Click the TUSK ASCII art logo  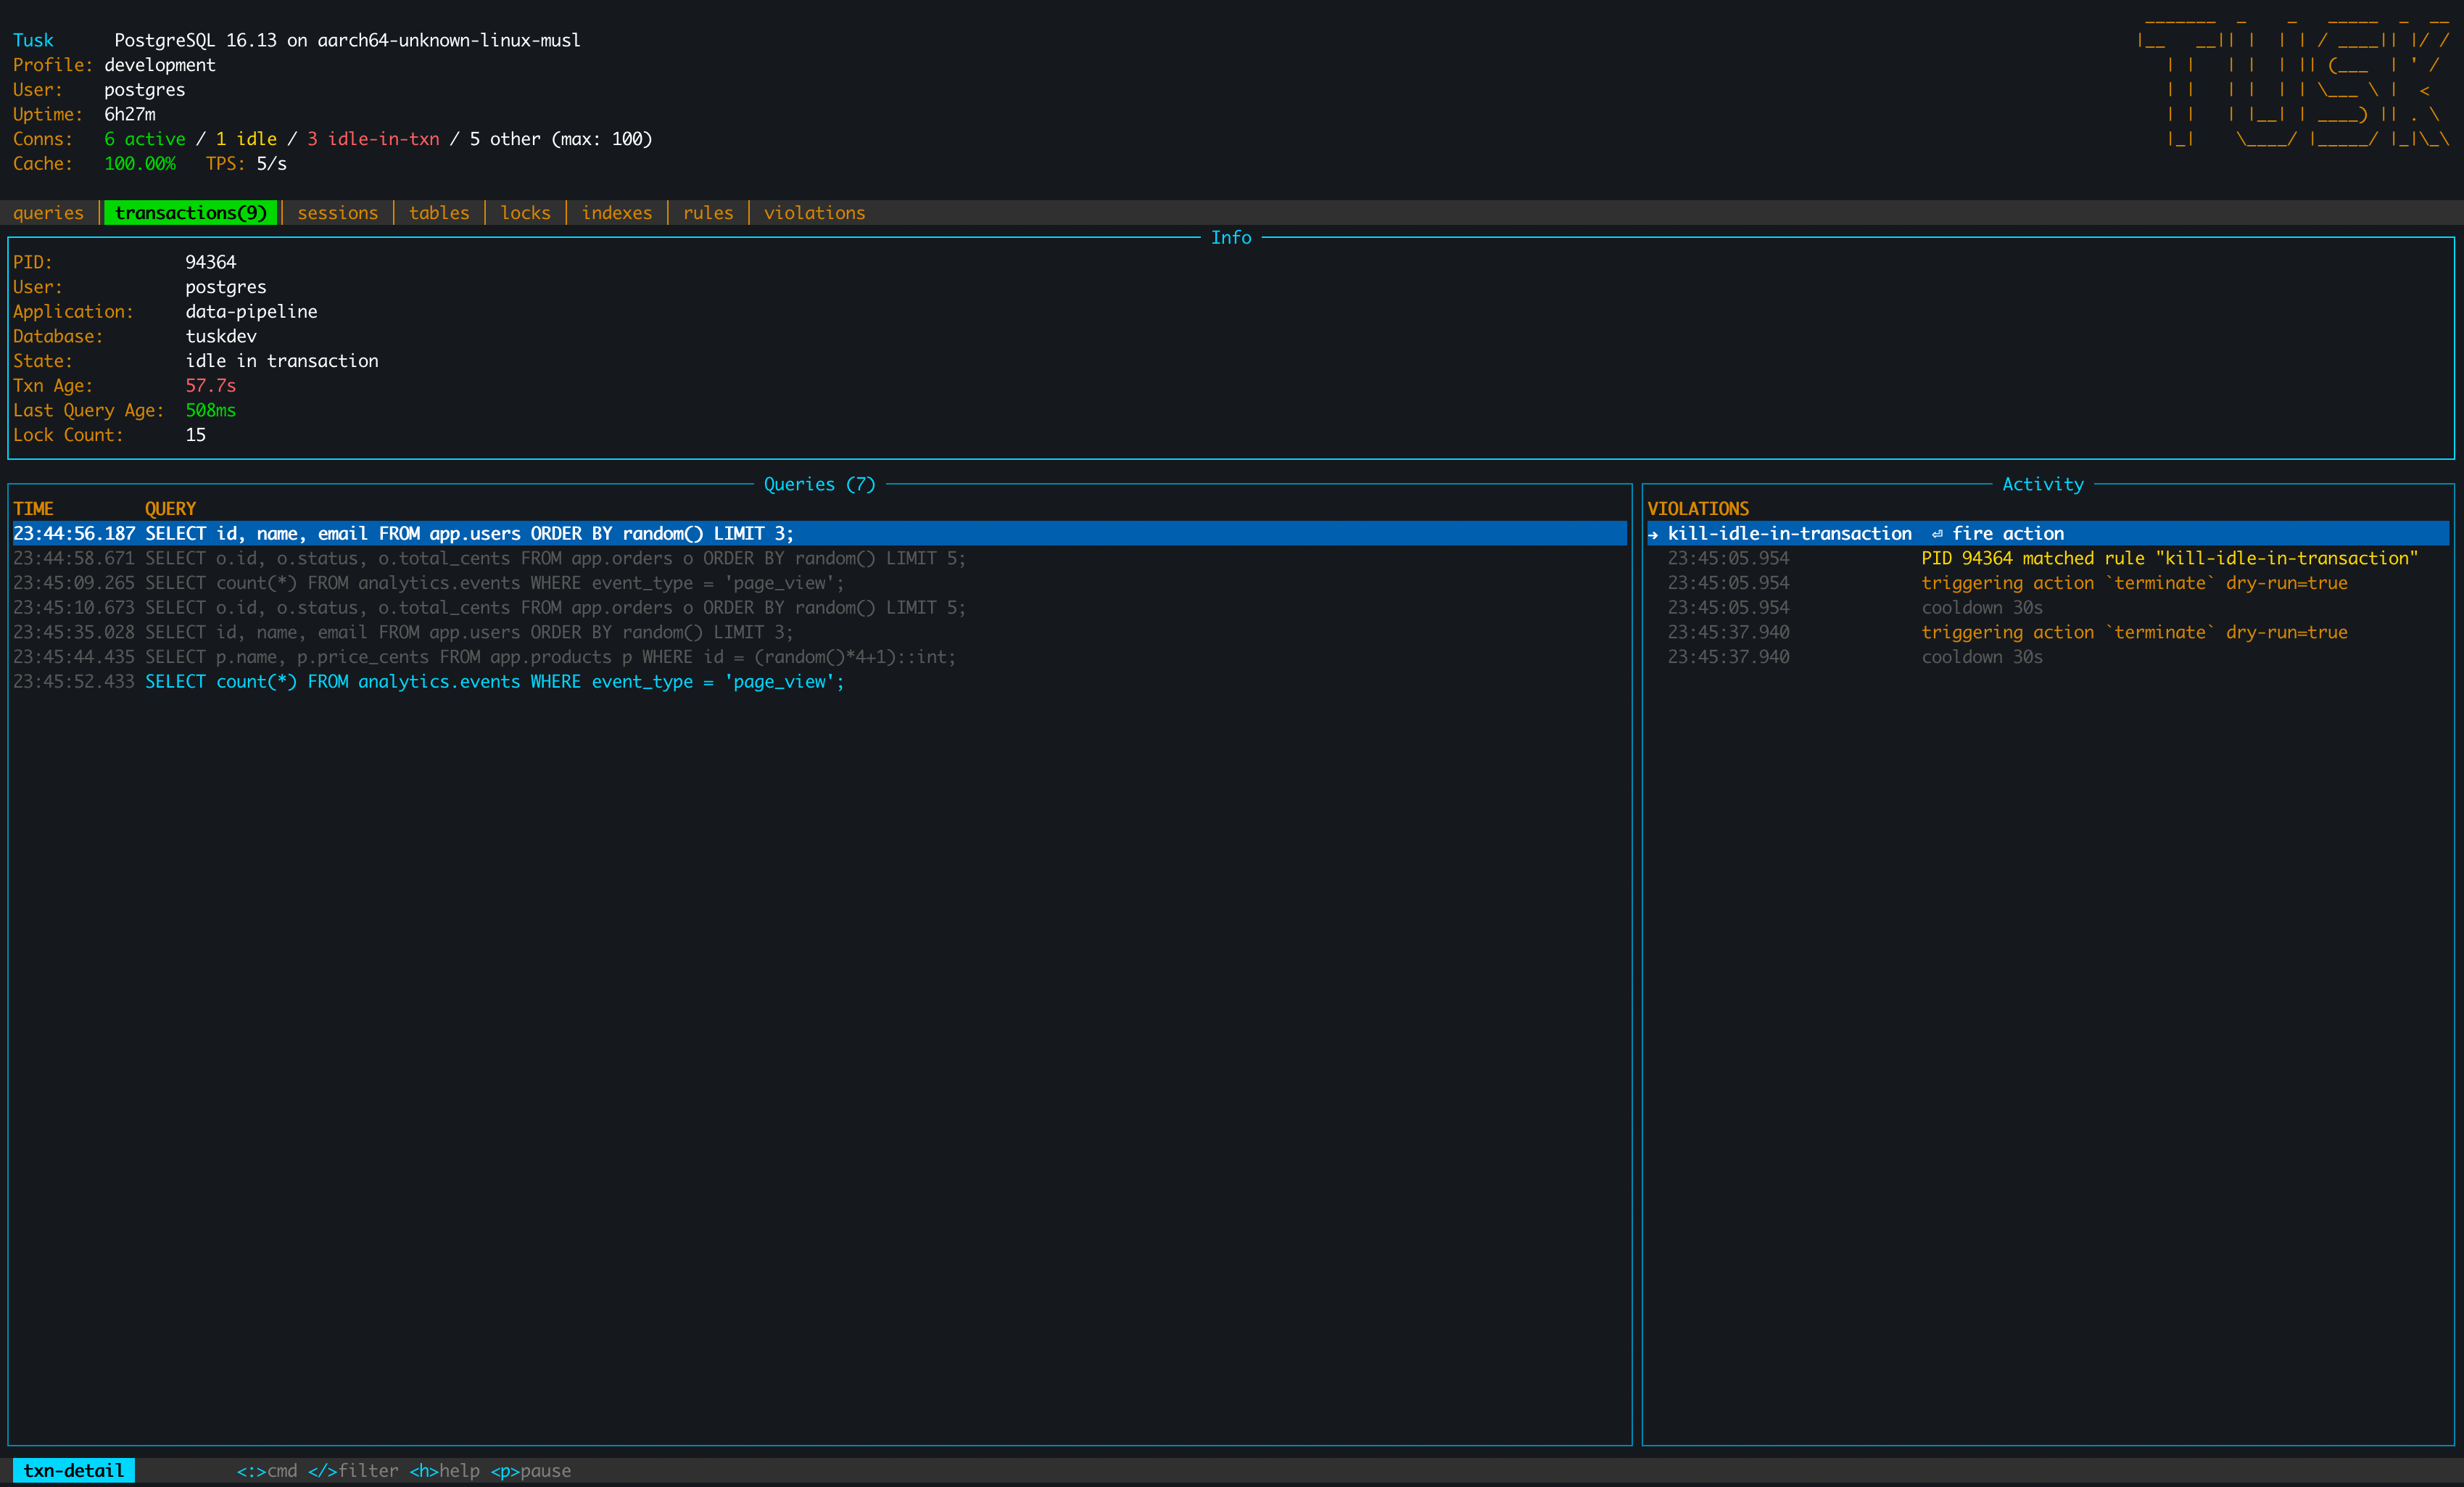tap(2294, 83)
